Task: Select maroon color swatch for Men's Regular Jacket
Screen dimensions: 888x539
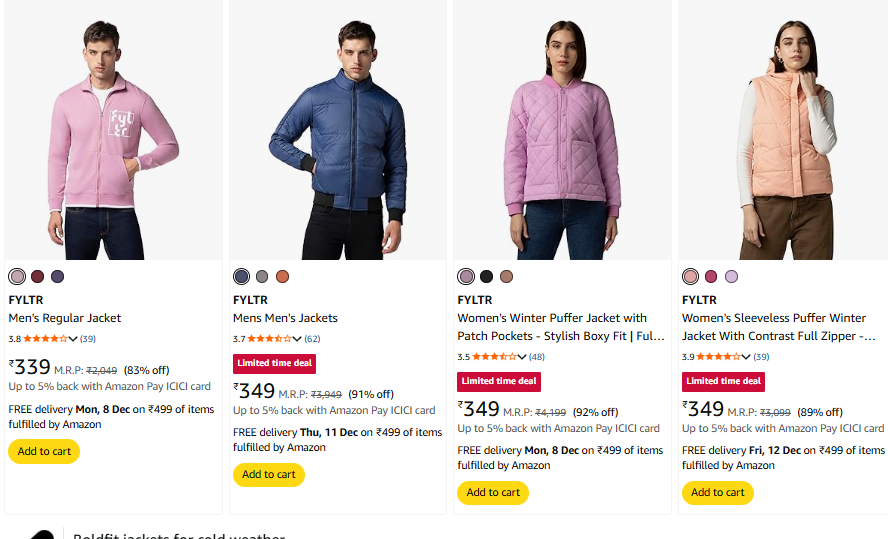Action: pos(37,277)
